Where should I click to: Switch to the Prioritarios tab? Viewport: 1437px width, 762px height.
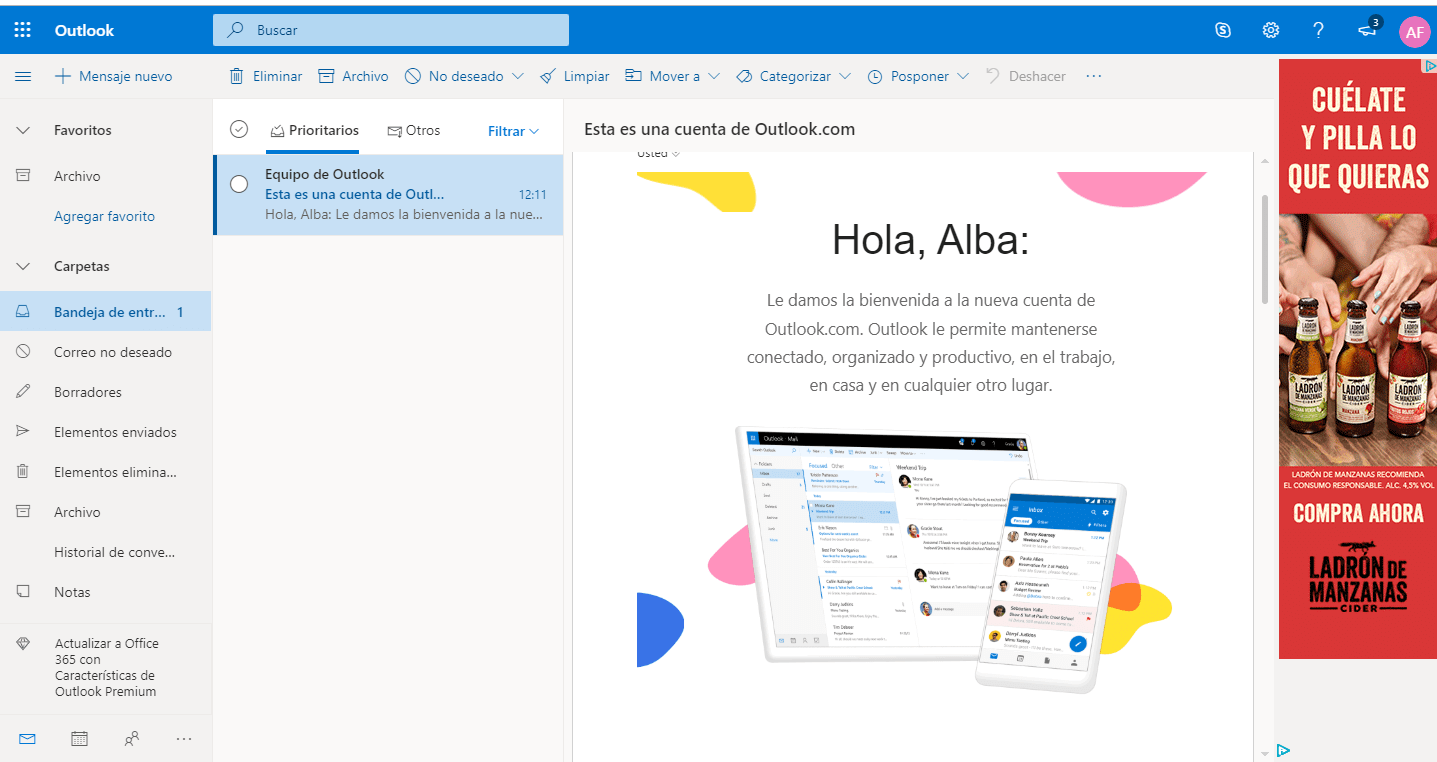[314, 130]
